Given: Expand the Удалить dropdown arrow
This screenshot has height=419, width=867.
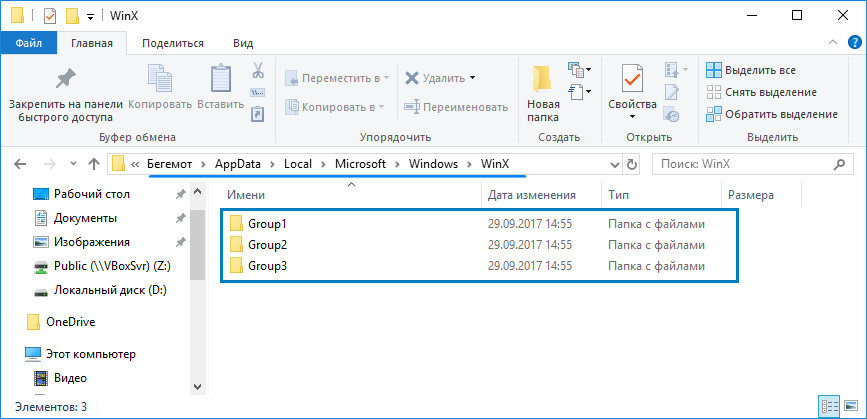Looking at the screenshot, I should point(472,77).
